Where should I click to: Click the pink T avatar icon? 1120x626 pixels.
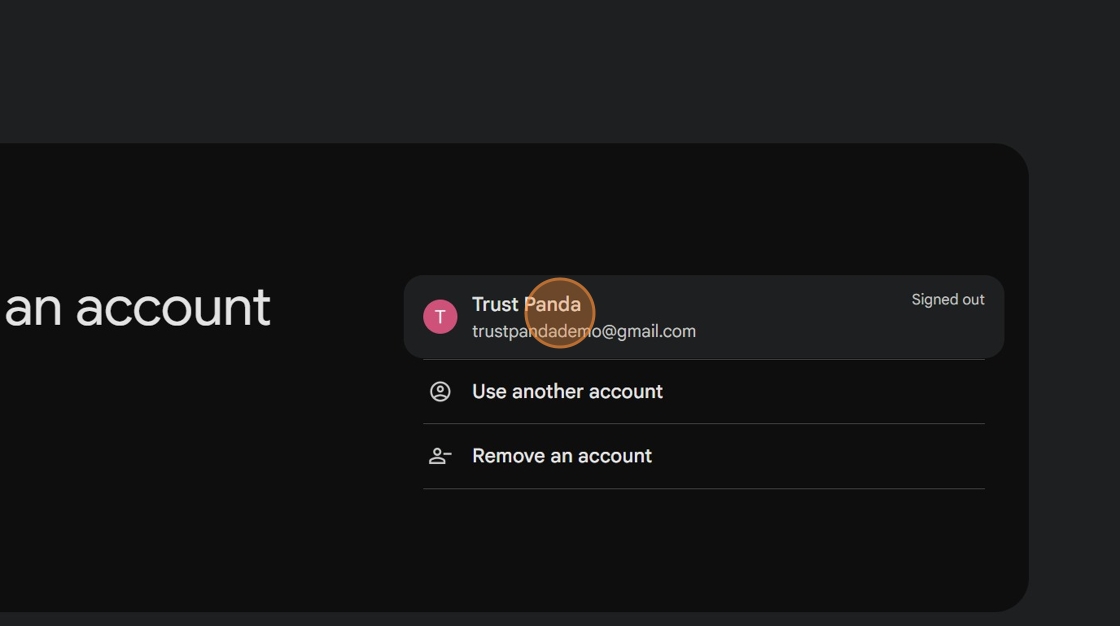pos(440,317)
